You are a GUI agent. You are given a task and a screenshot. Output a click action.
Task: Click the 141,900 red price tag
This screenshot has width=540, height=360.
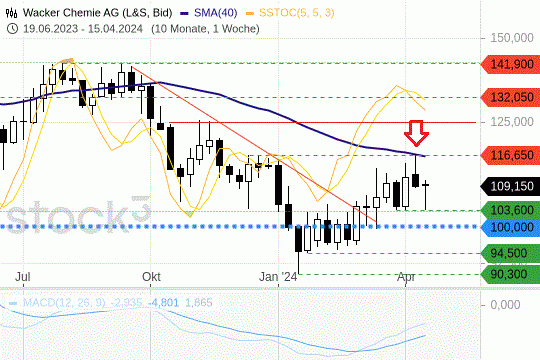coord(510,64)
